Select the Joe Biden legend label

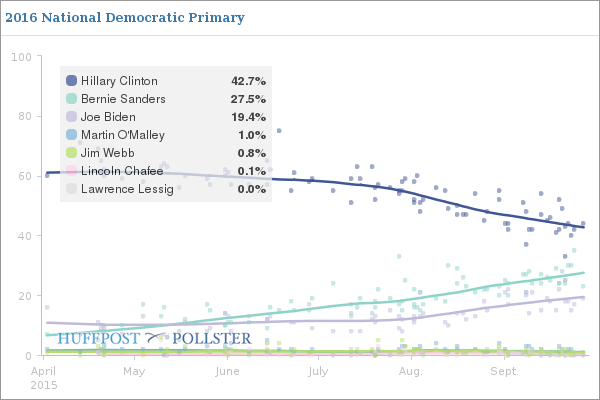point(109,117)
